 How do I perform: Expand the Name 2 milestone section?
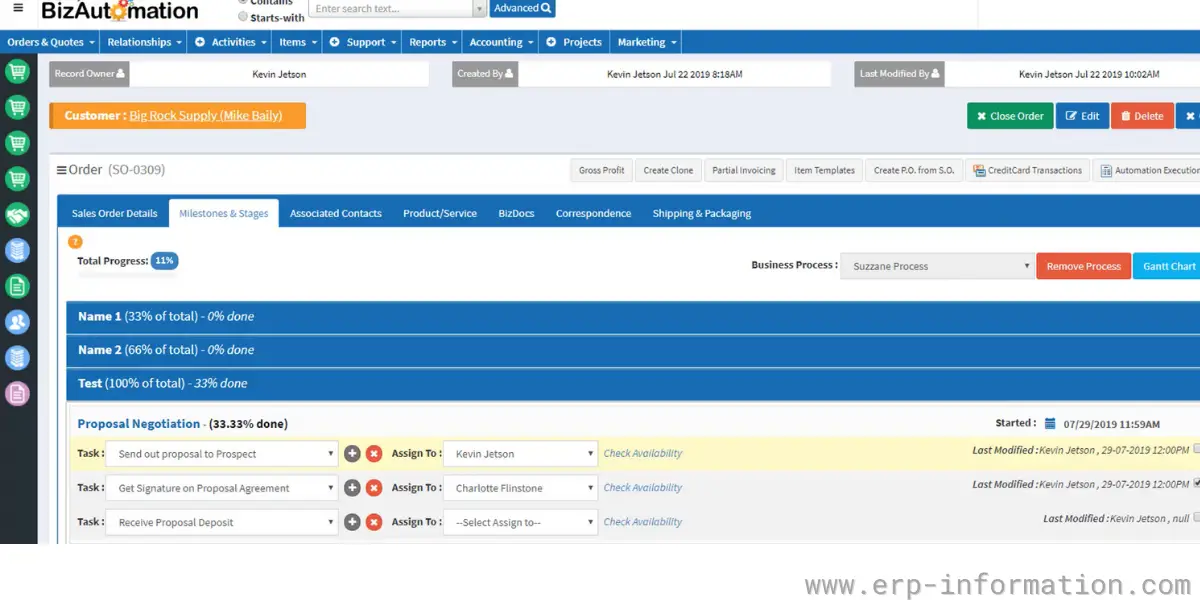click(x=633, y=350)
